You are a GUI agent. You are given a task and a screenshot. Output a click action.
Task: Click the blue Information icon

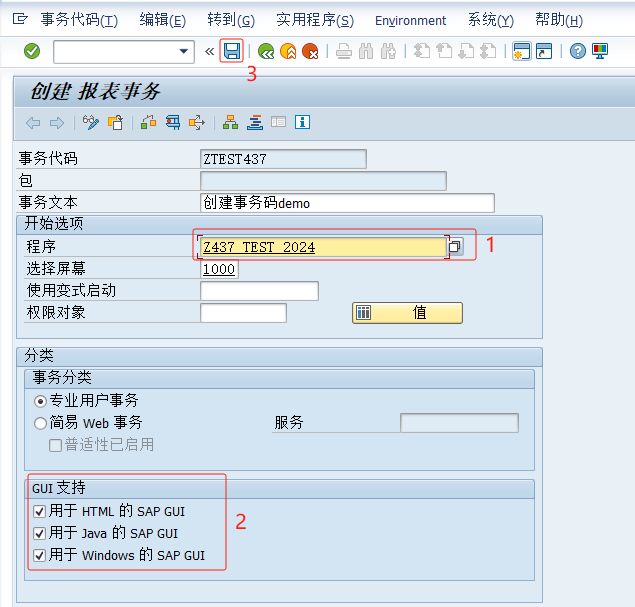303,122
